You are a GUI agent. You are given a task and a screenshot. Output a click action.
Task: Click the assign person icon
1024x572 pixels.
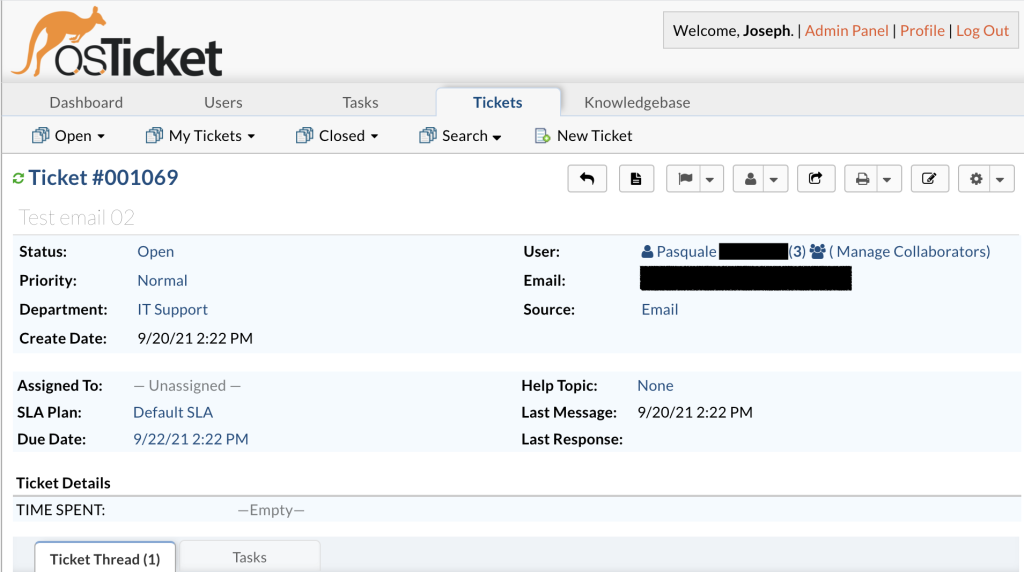click(x=750, y=178)
